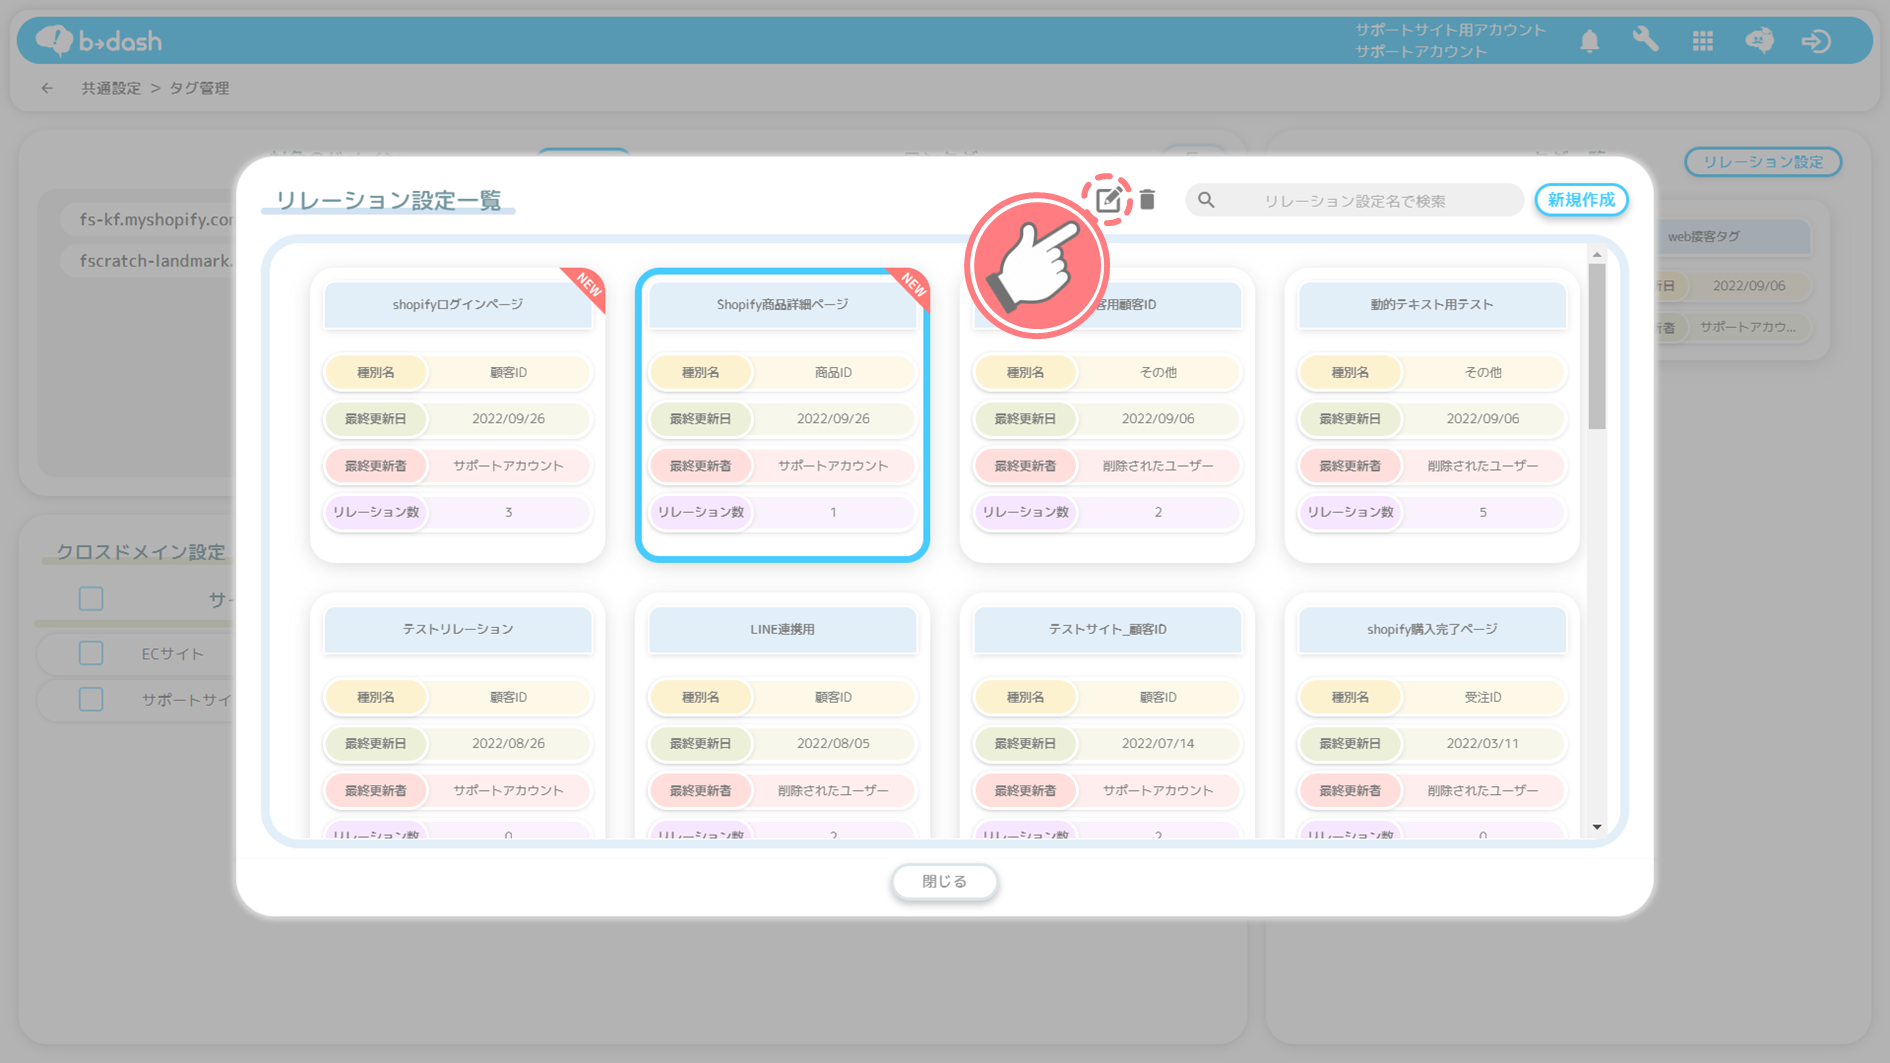Screen dimensions: 1890x1063
Task: Click the edit relation pencil icon
Action: (x=1107, y=200)
